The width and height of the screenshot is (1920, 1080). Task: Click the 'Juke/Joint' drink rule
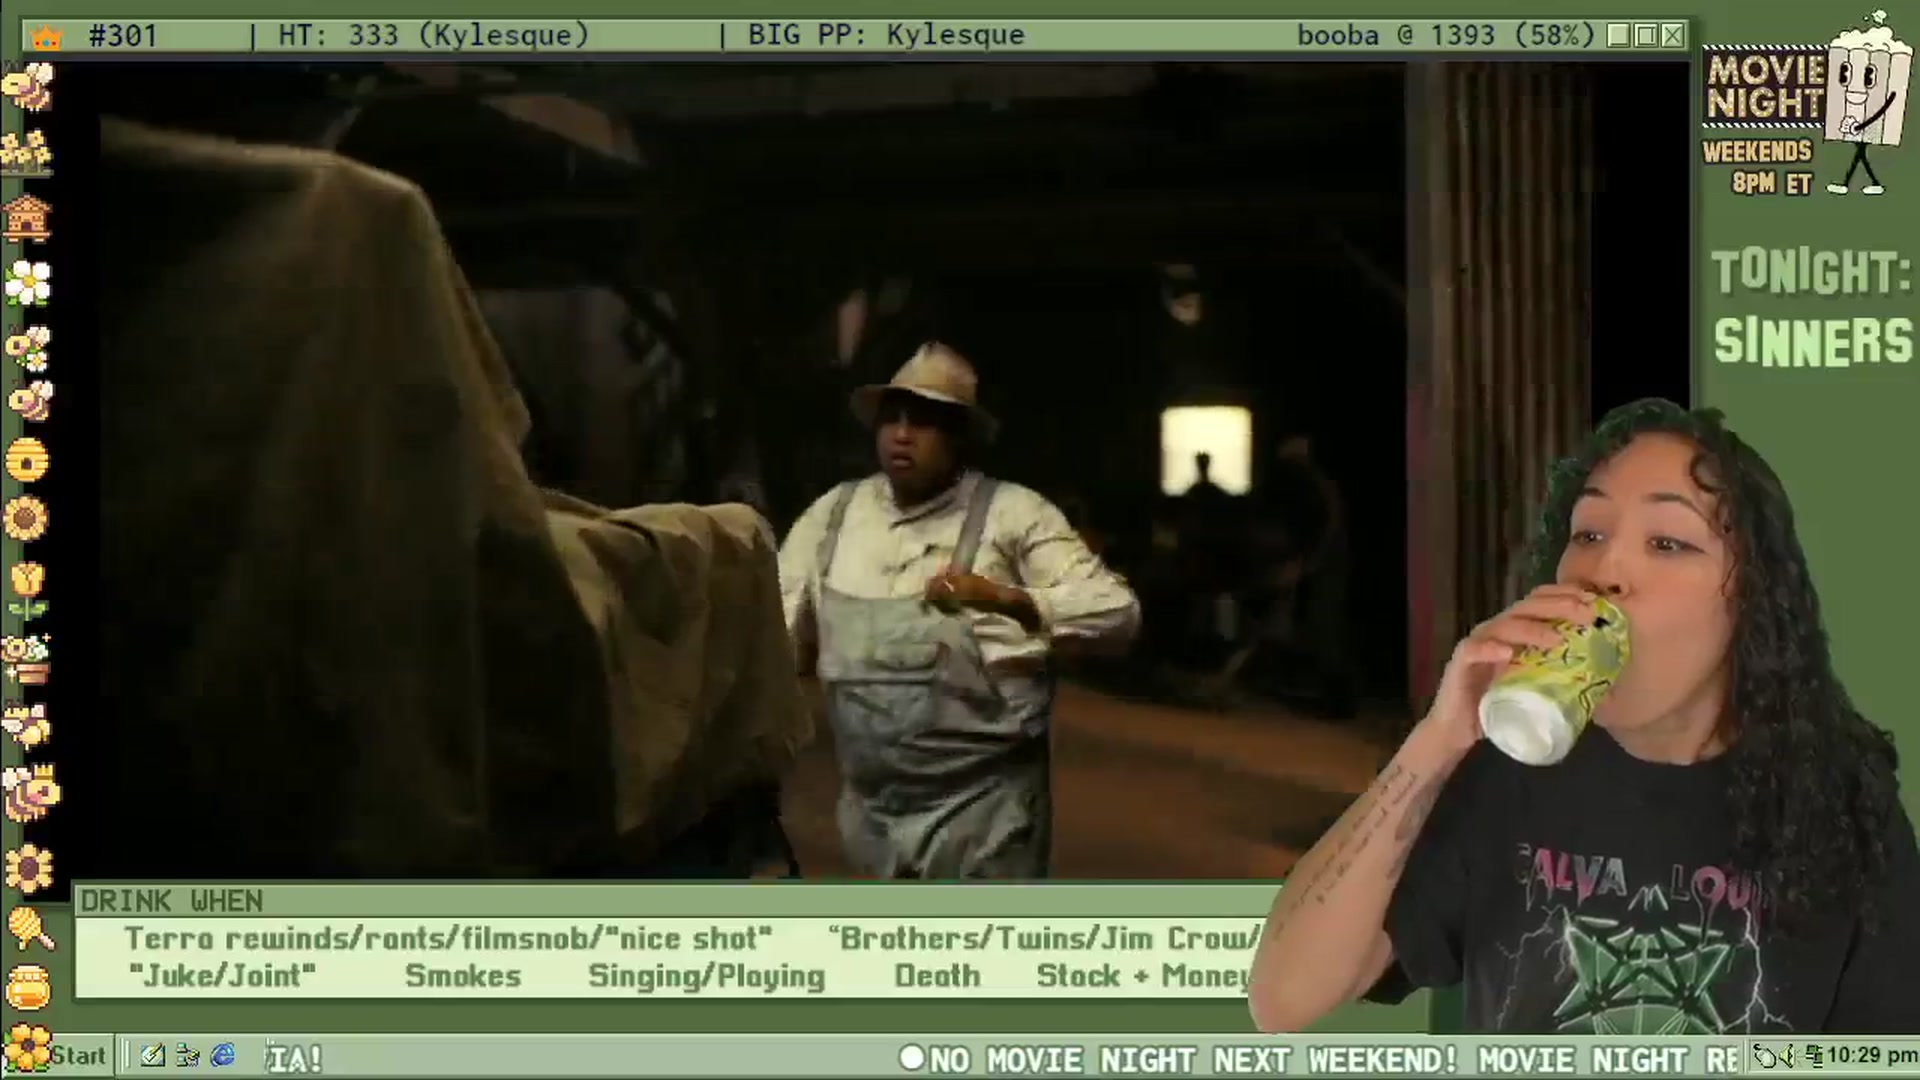pyautogui.click(x=222, y=976)
